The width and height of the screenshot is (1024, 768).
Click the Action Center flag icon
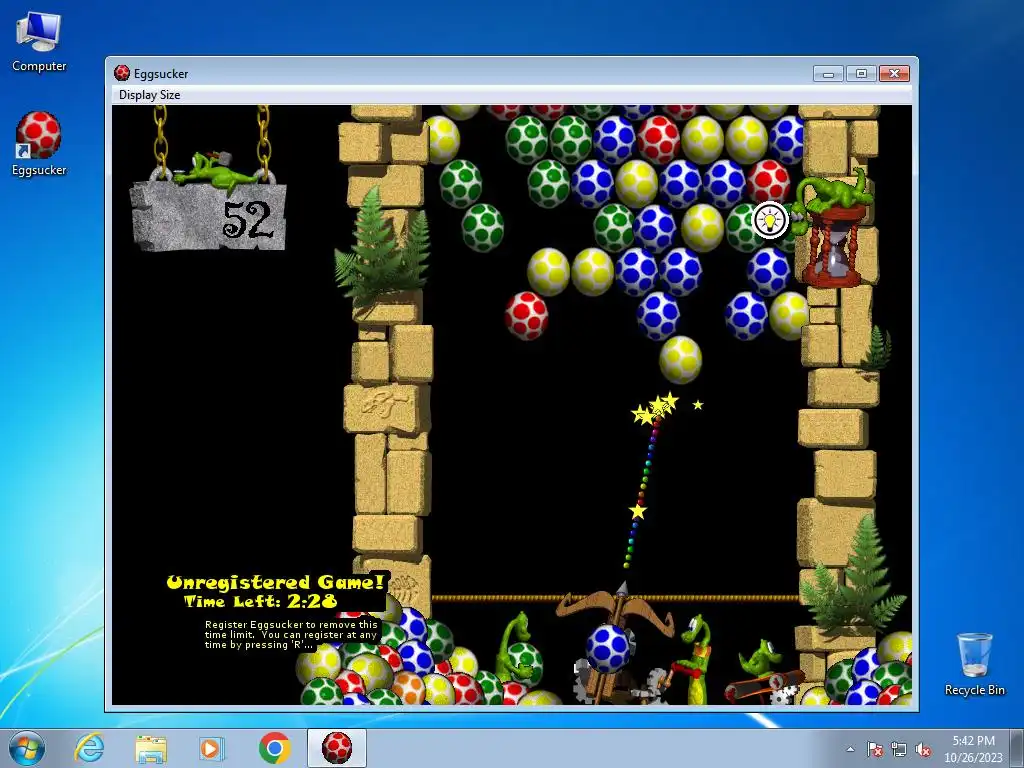[x=874, y=749]
